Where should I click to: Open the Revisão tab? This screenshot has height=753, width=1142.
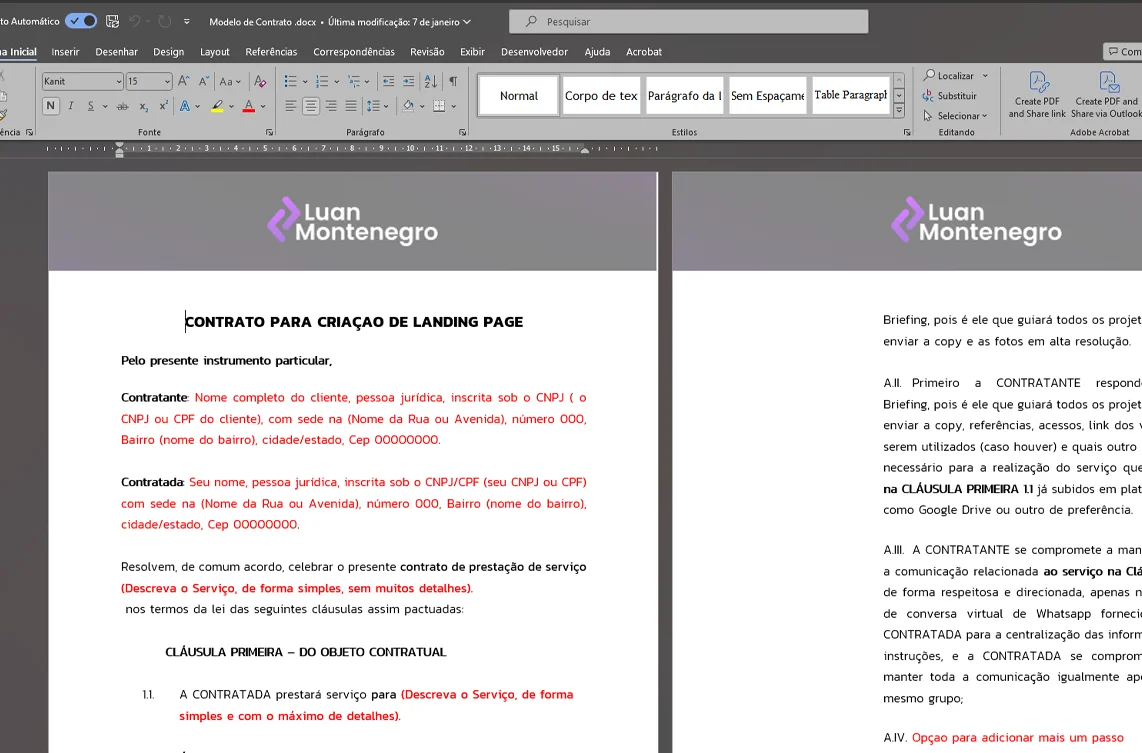427,52
